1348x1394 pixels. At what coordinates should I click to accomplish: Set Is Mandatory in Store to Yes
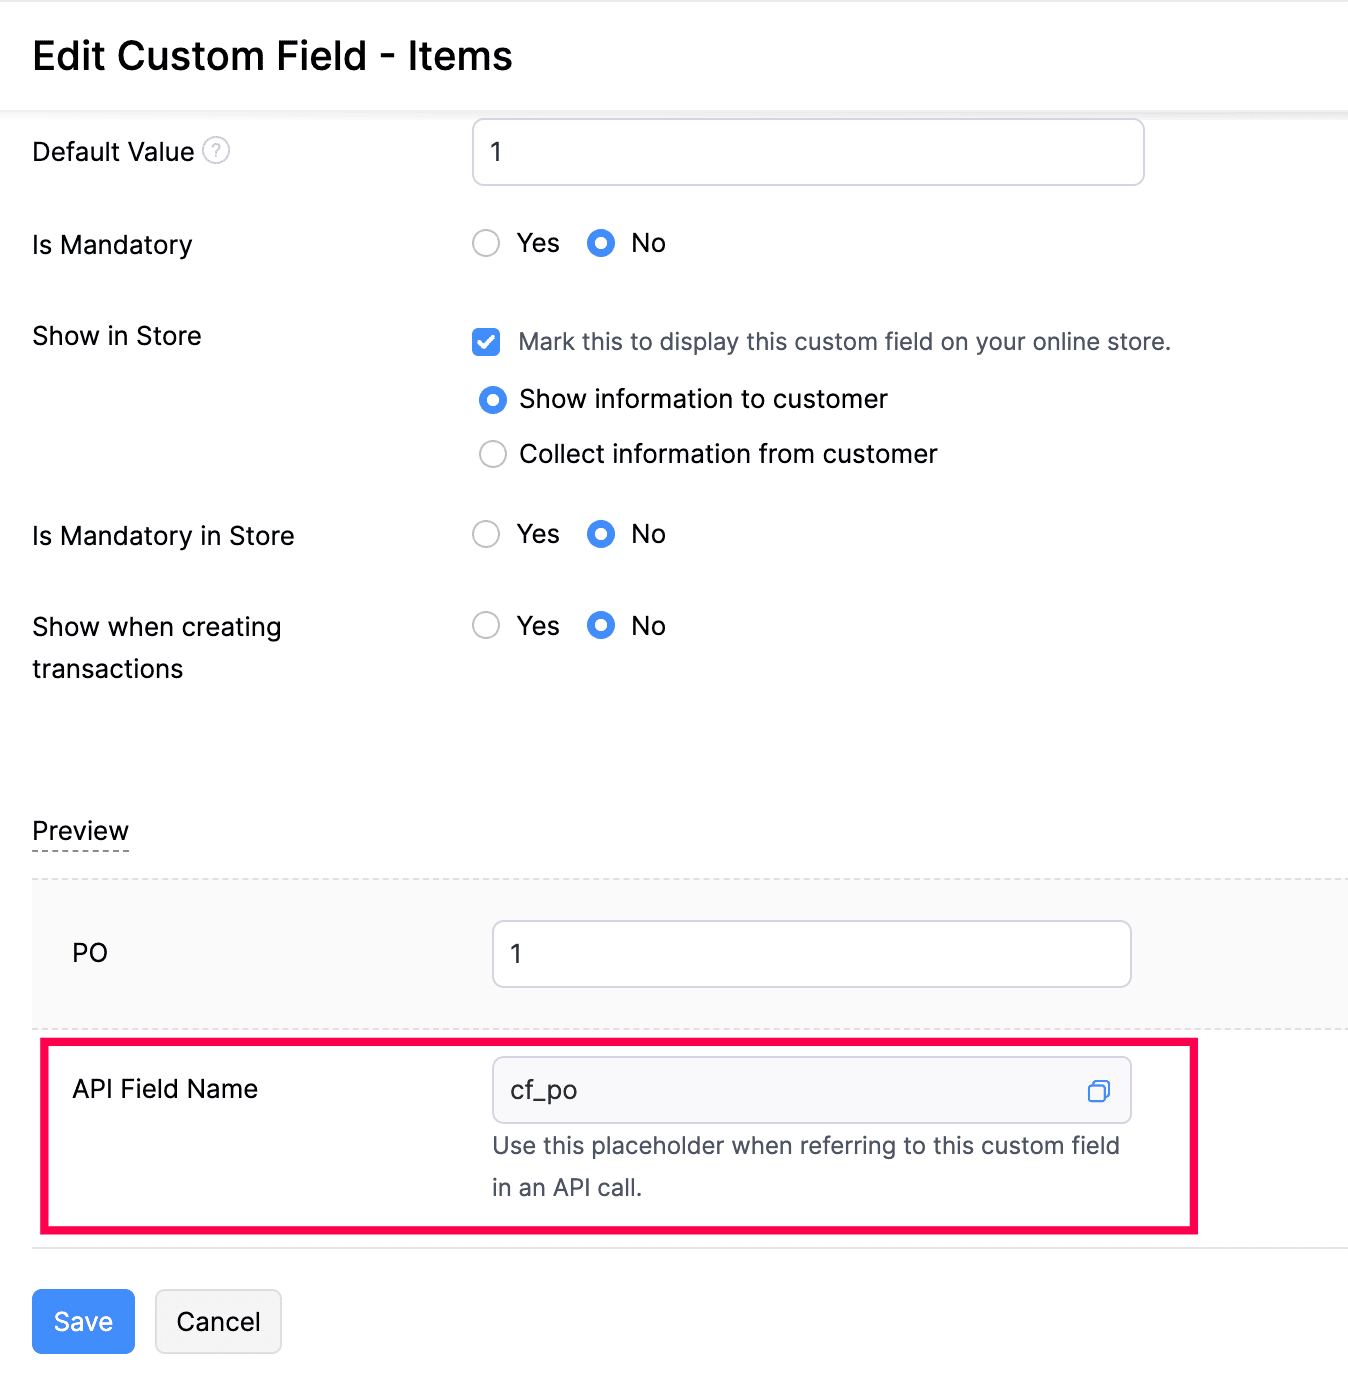tap(486, 534)
